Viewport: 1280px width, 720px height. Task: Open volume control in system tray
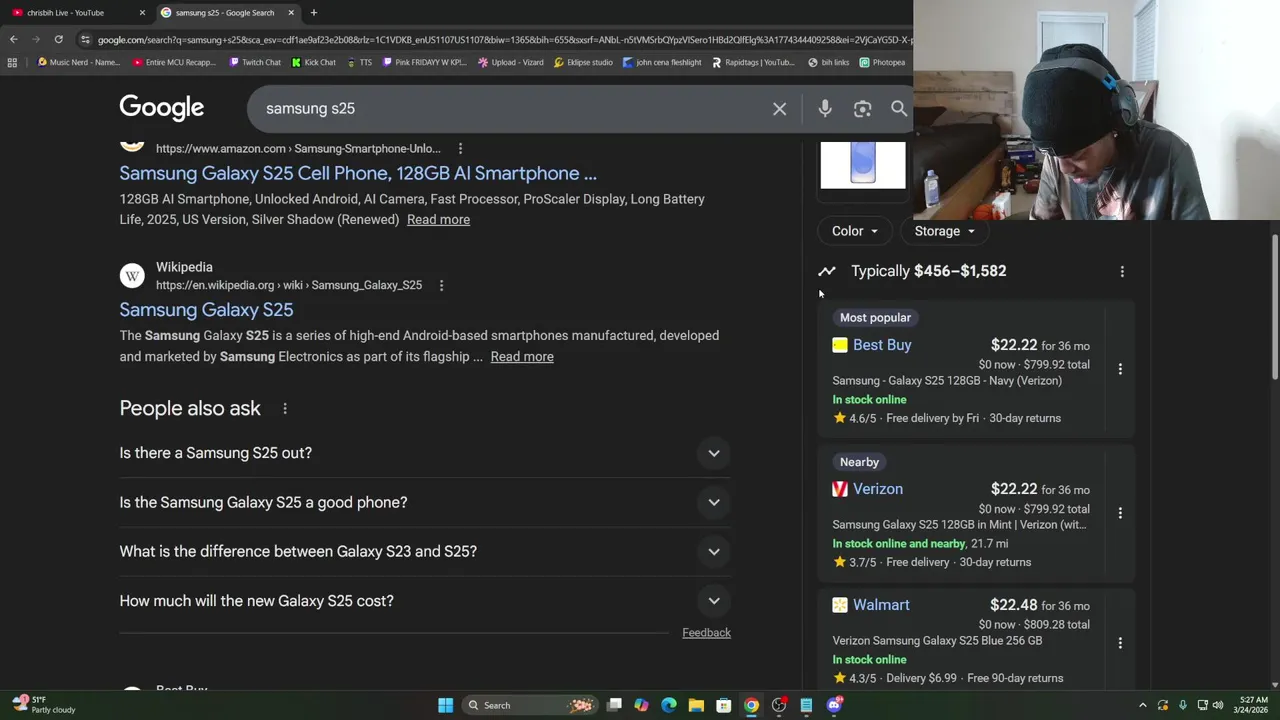pos(1218,705)
